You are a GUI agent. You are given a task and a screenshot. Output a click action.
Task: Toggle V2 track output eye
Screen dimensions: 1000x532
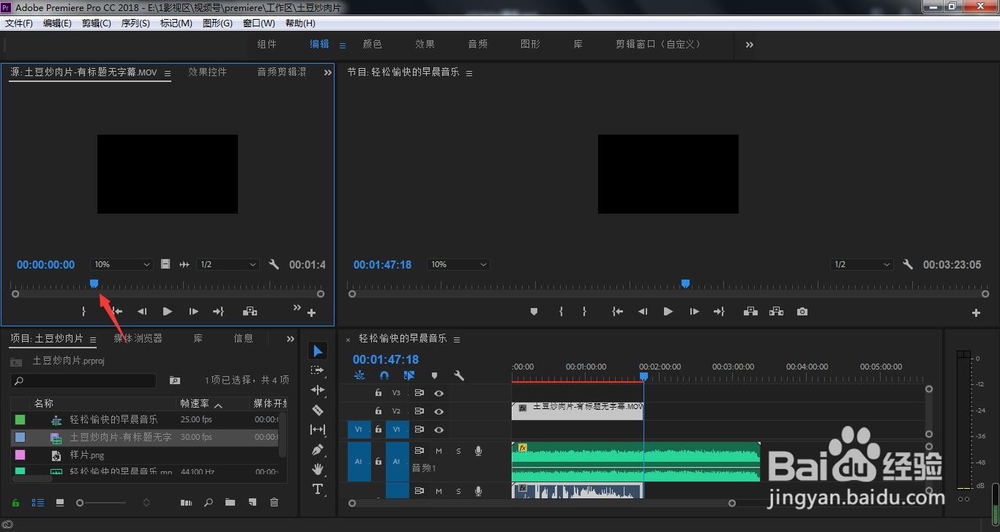point(439,411)
